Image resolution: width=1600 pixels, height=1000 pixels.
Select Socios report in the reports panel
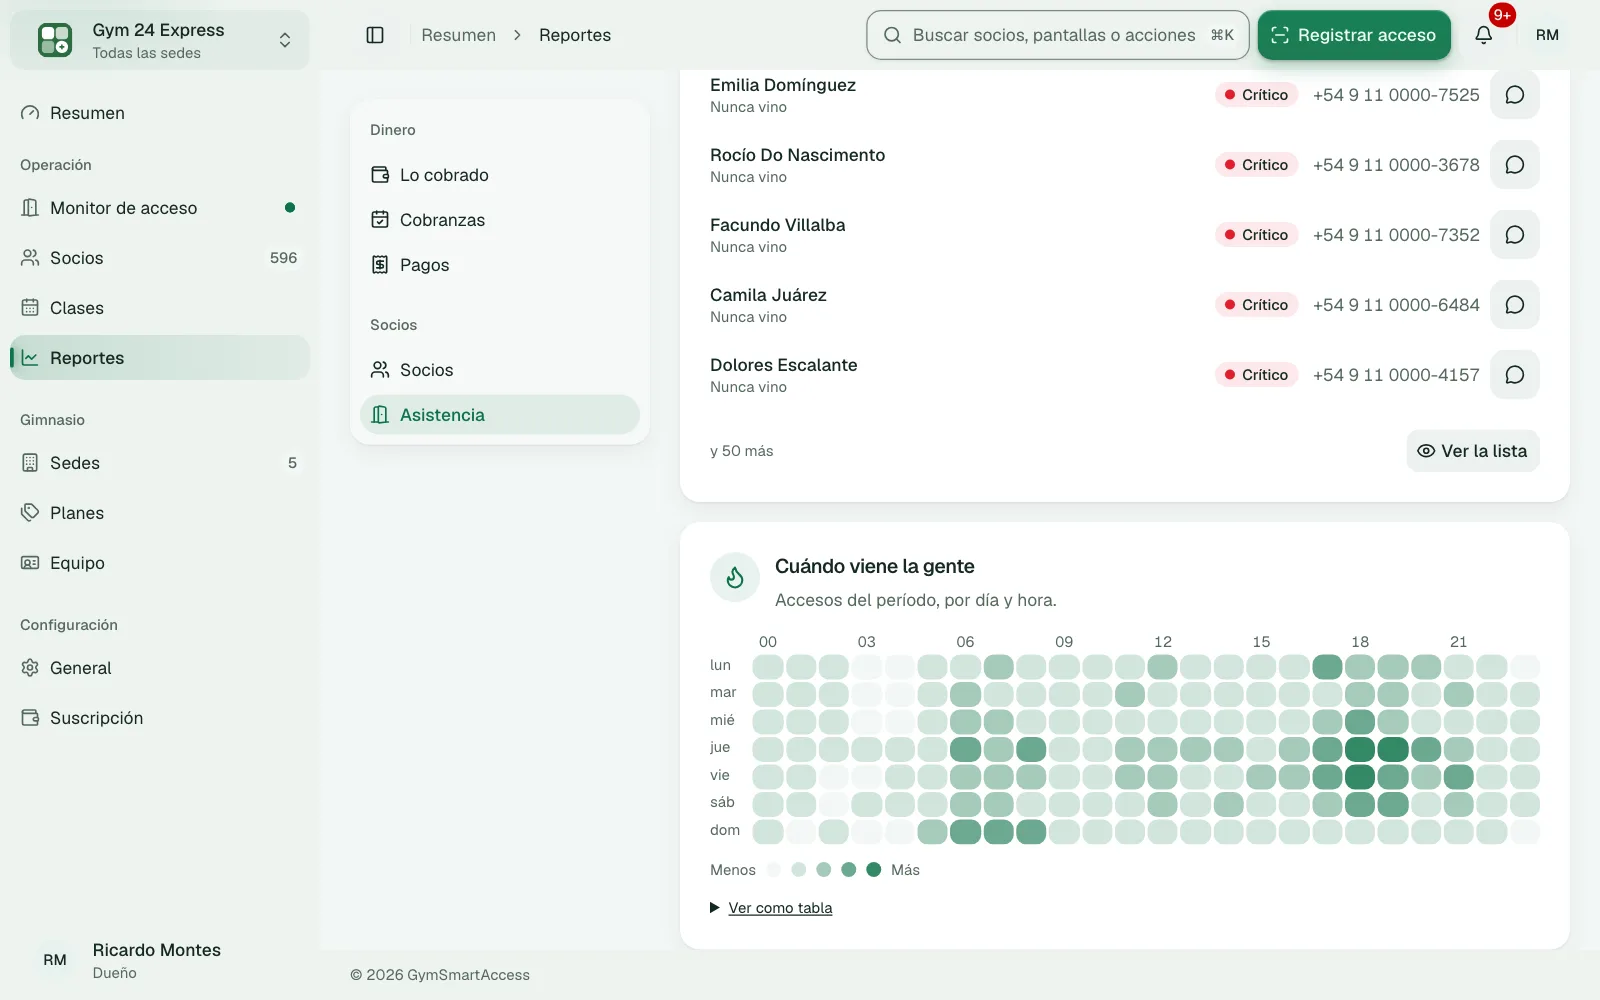(500, 370)
